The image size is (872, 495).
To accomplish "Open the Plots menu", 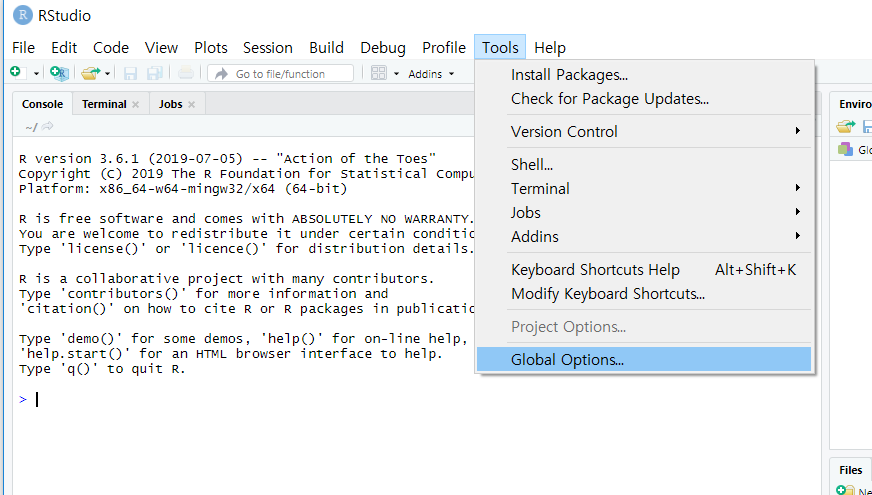I will (211, 48).
